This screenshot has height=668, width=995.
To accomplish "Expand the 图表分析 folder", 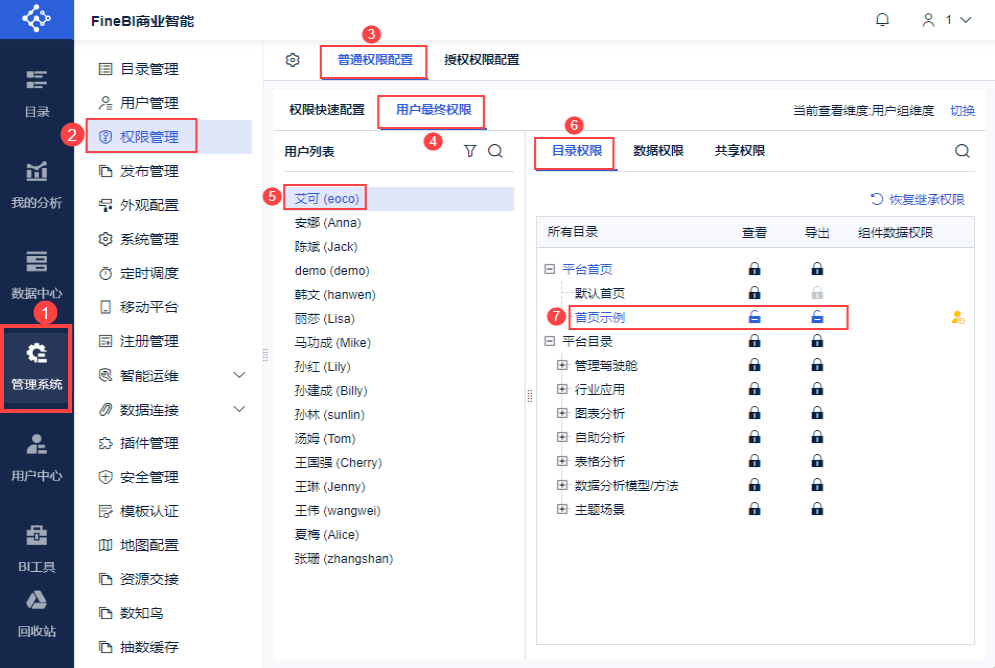I will [x=562, y=413].
